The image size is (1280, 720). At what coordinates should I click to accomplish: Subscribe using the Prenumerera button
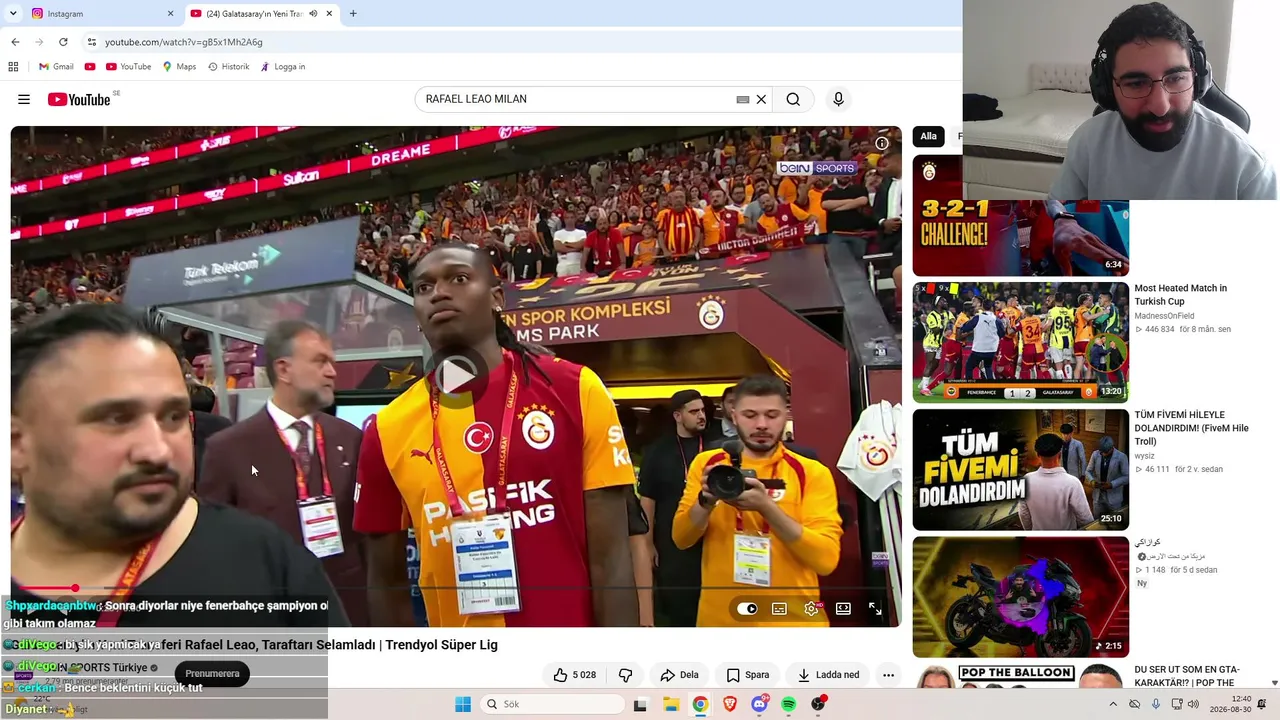pyautogui.click(x=212, y=674)
